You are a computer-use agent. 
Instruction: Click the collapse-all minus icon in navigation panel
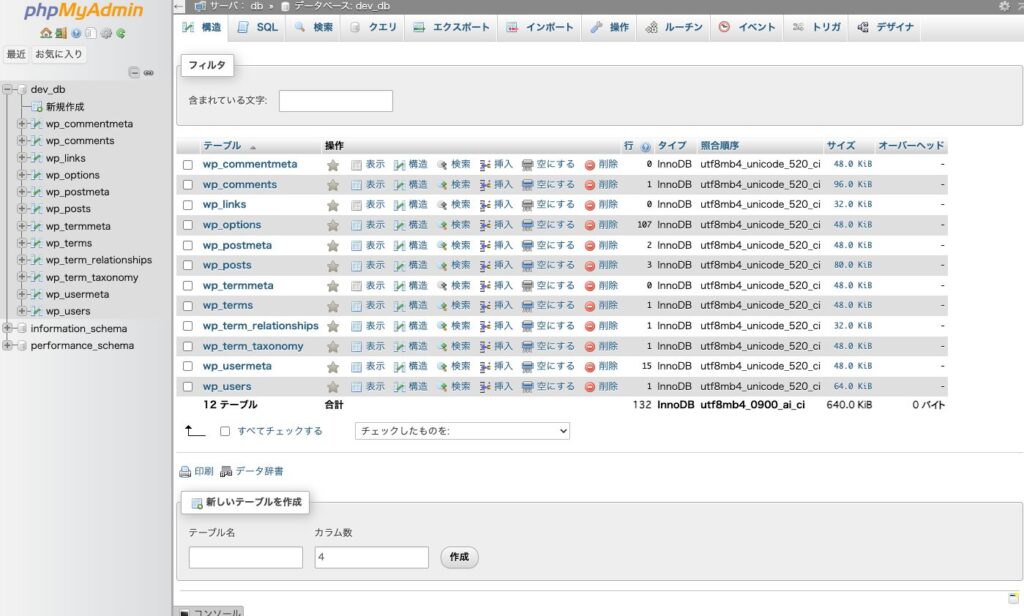click(134, 72)
